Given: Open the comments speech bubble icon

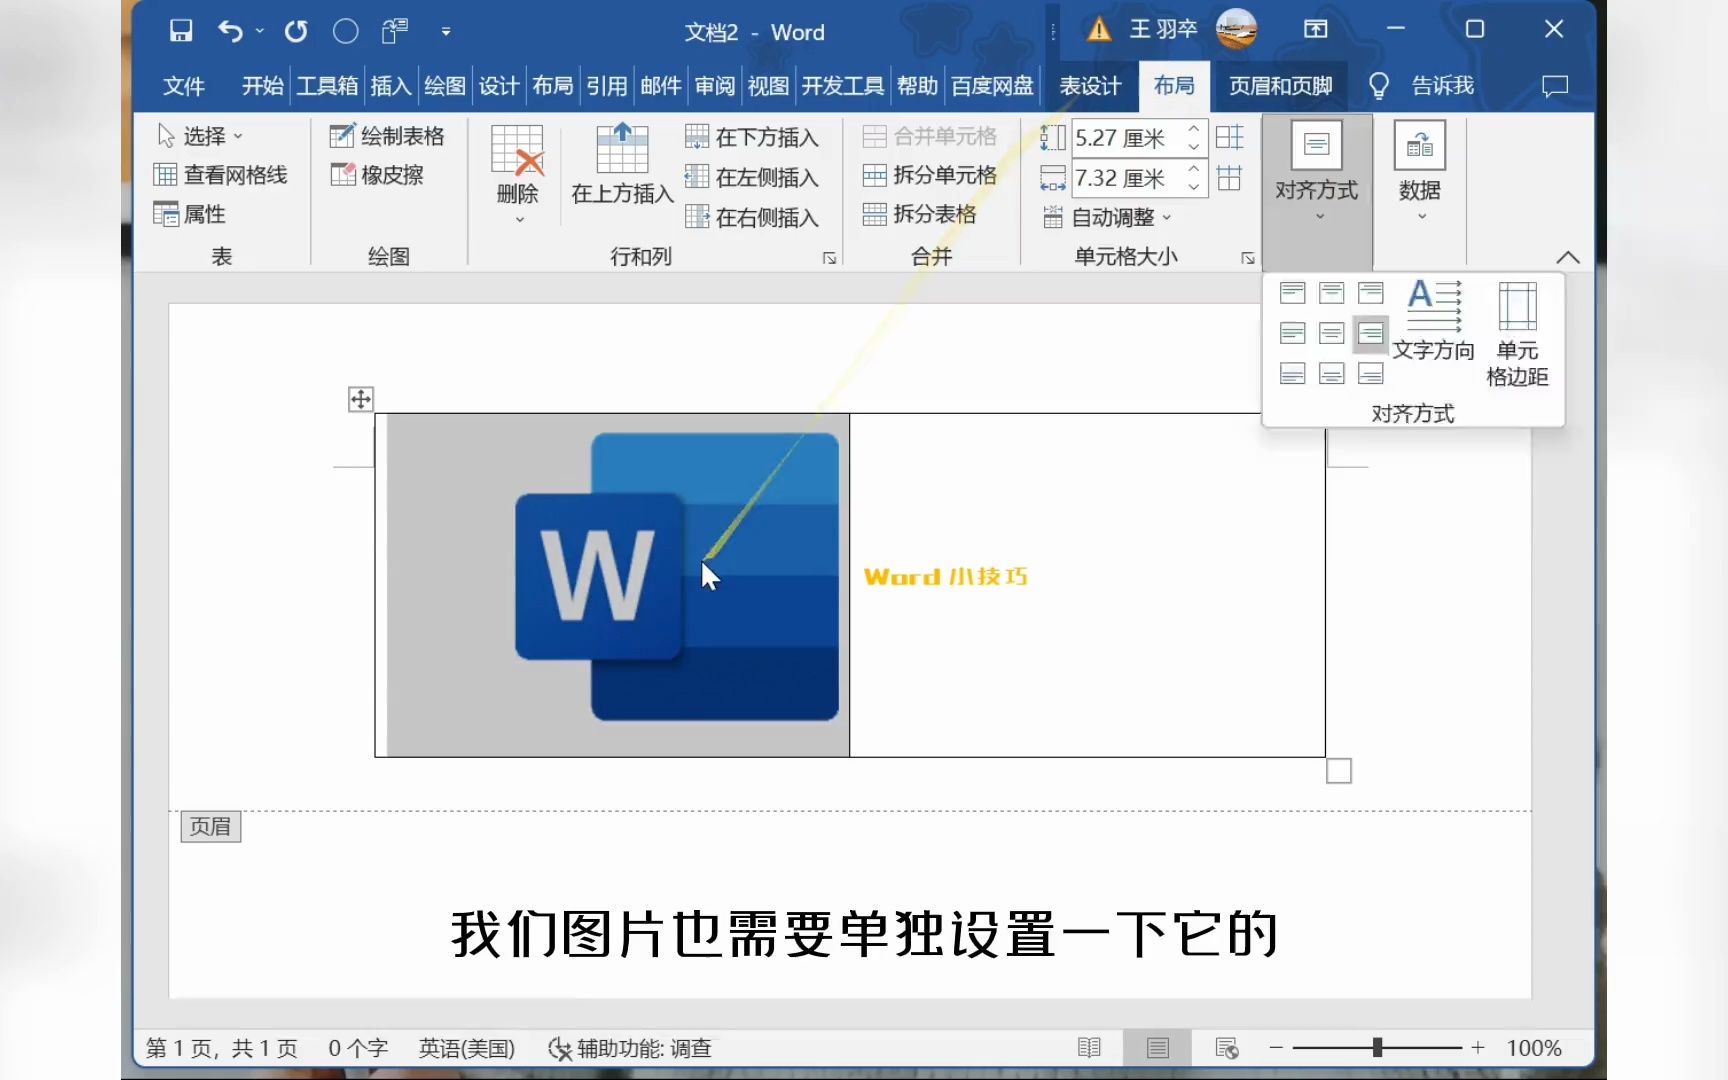Looking at the screenshot, I should [x=1555, y=86].
